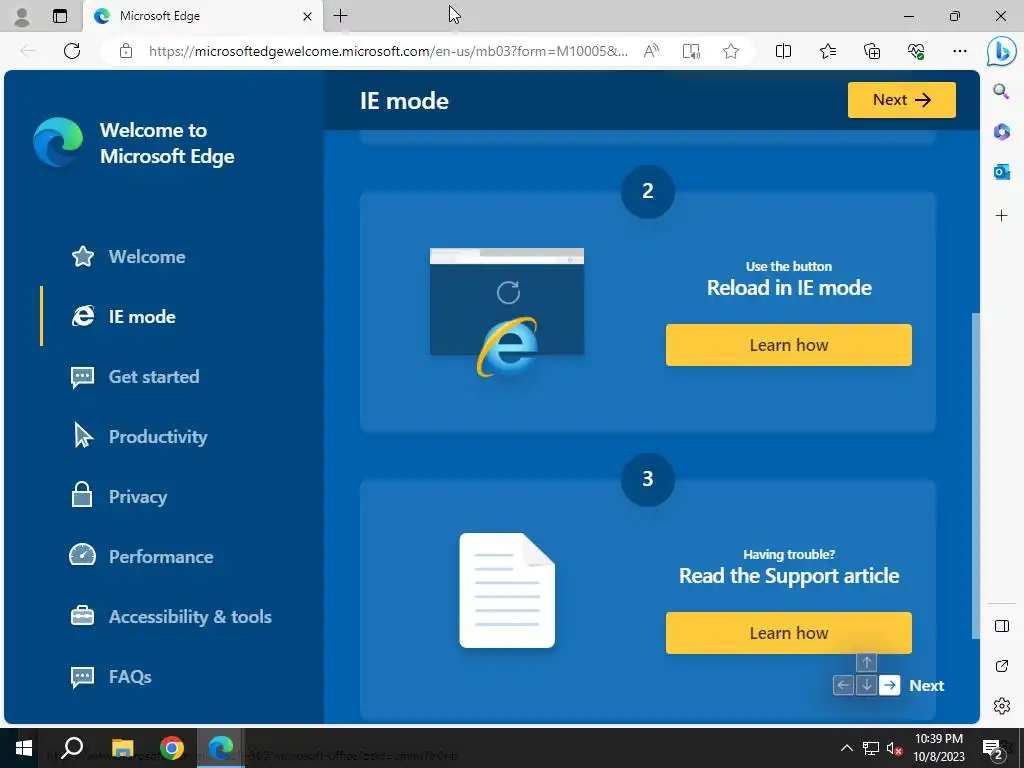Refresh the current page

(72, 51)
